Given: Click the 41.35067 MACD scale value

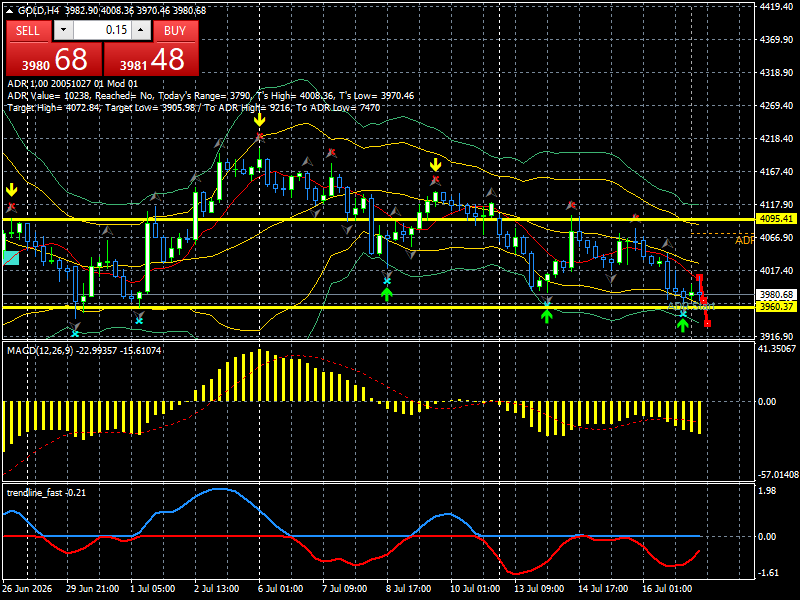Looking at the screenshot, I should [777, 349].
